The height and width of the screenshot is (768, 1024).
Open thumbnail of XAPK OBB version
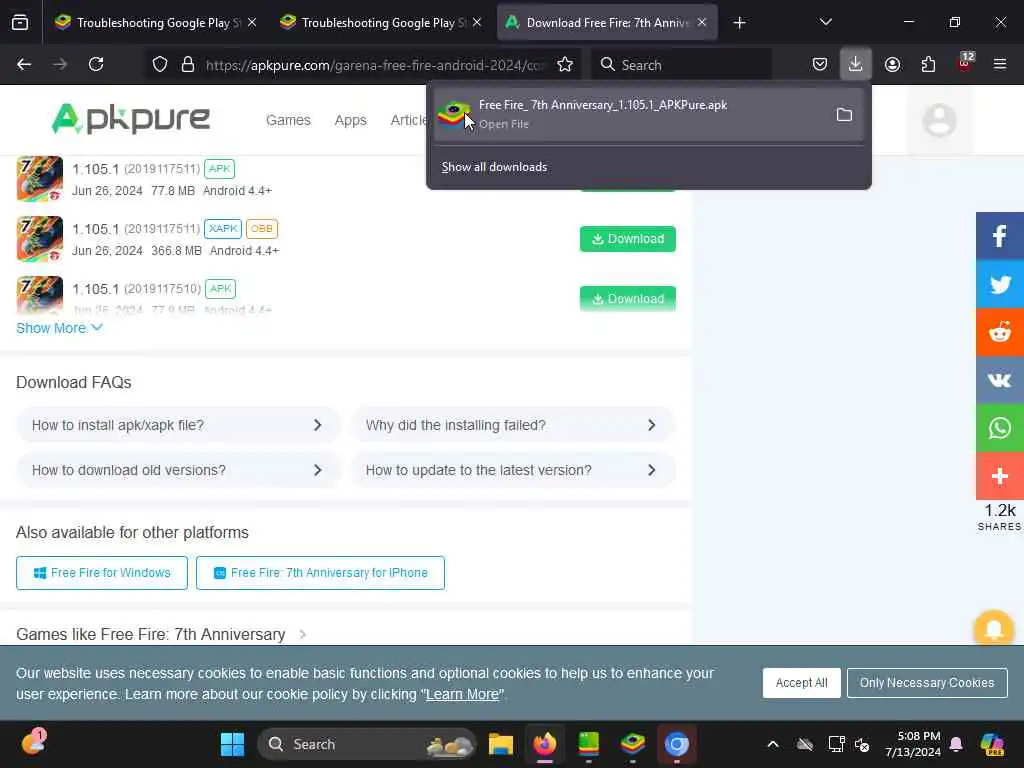pyautogui.click(x=40, y=239)
